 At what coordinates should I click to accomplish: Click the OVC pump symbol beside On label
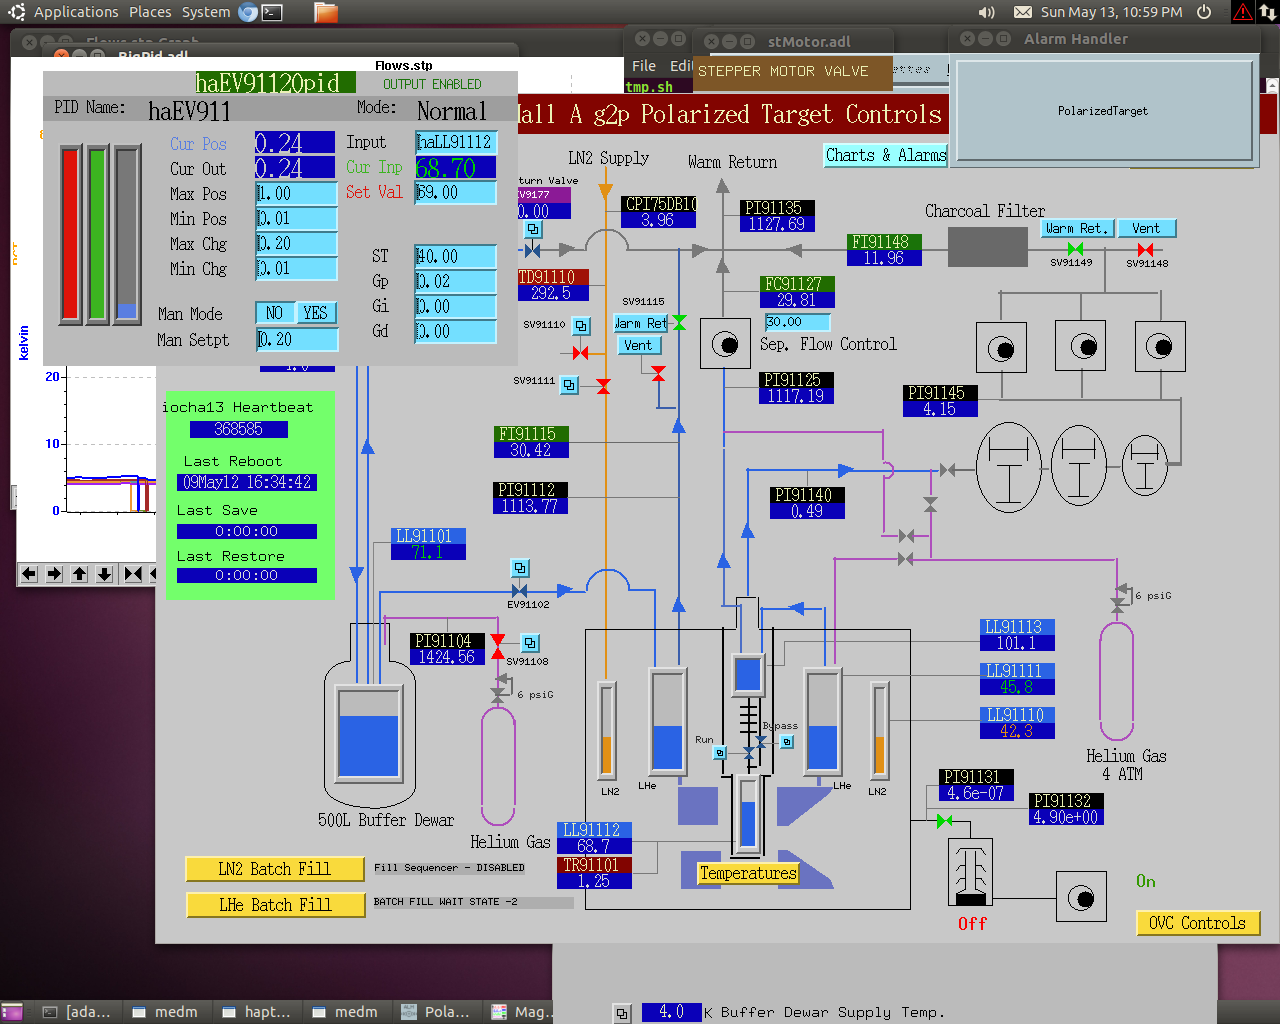click(1082, 897)
